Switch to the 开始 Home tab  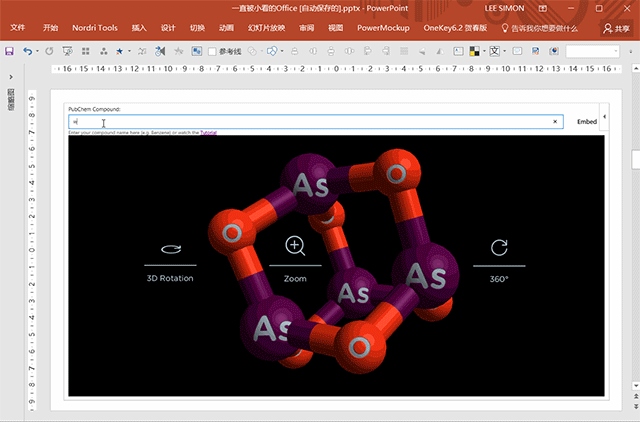point(50,28)
